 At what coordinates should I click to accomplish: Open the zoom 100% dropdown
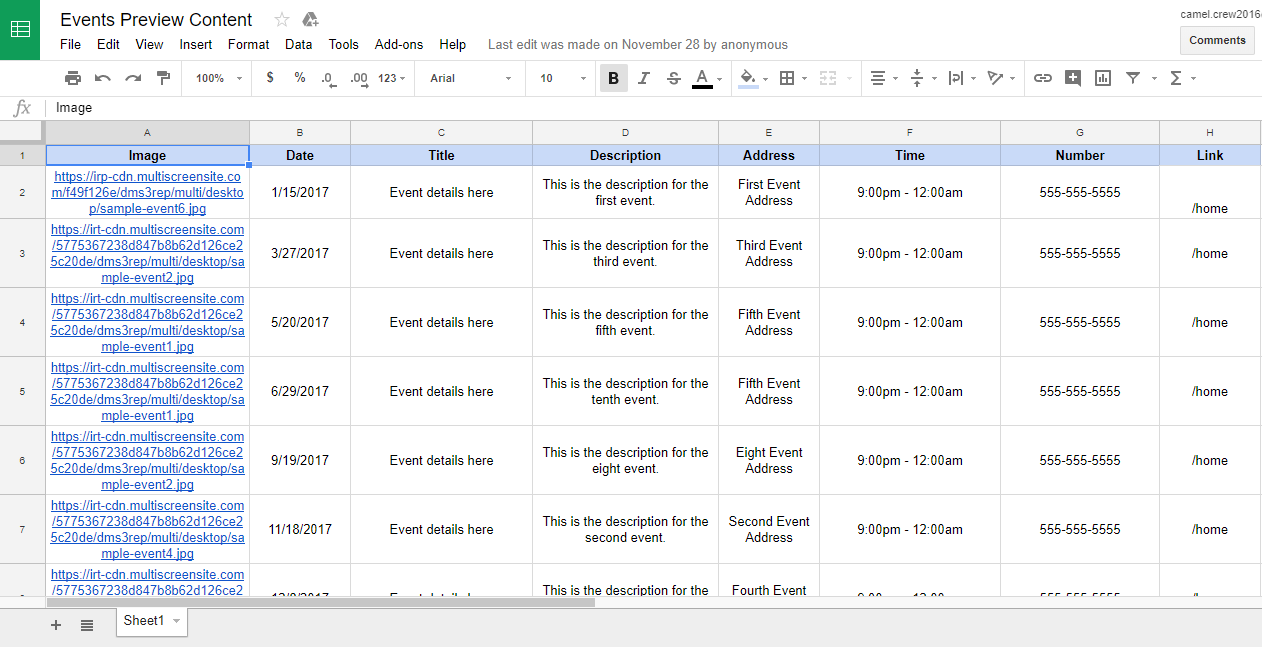coord(219,78)
